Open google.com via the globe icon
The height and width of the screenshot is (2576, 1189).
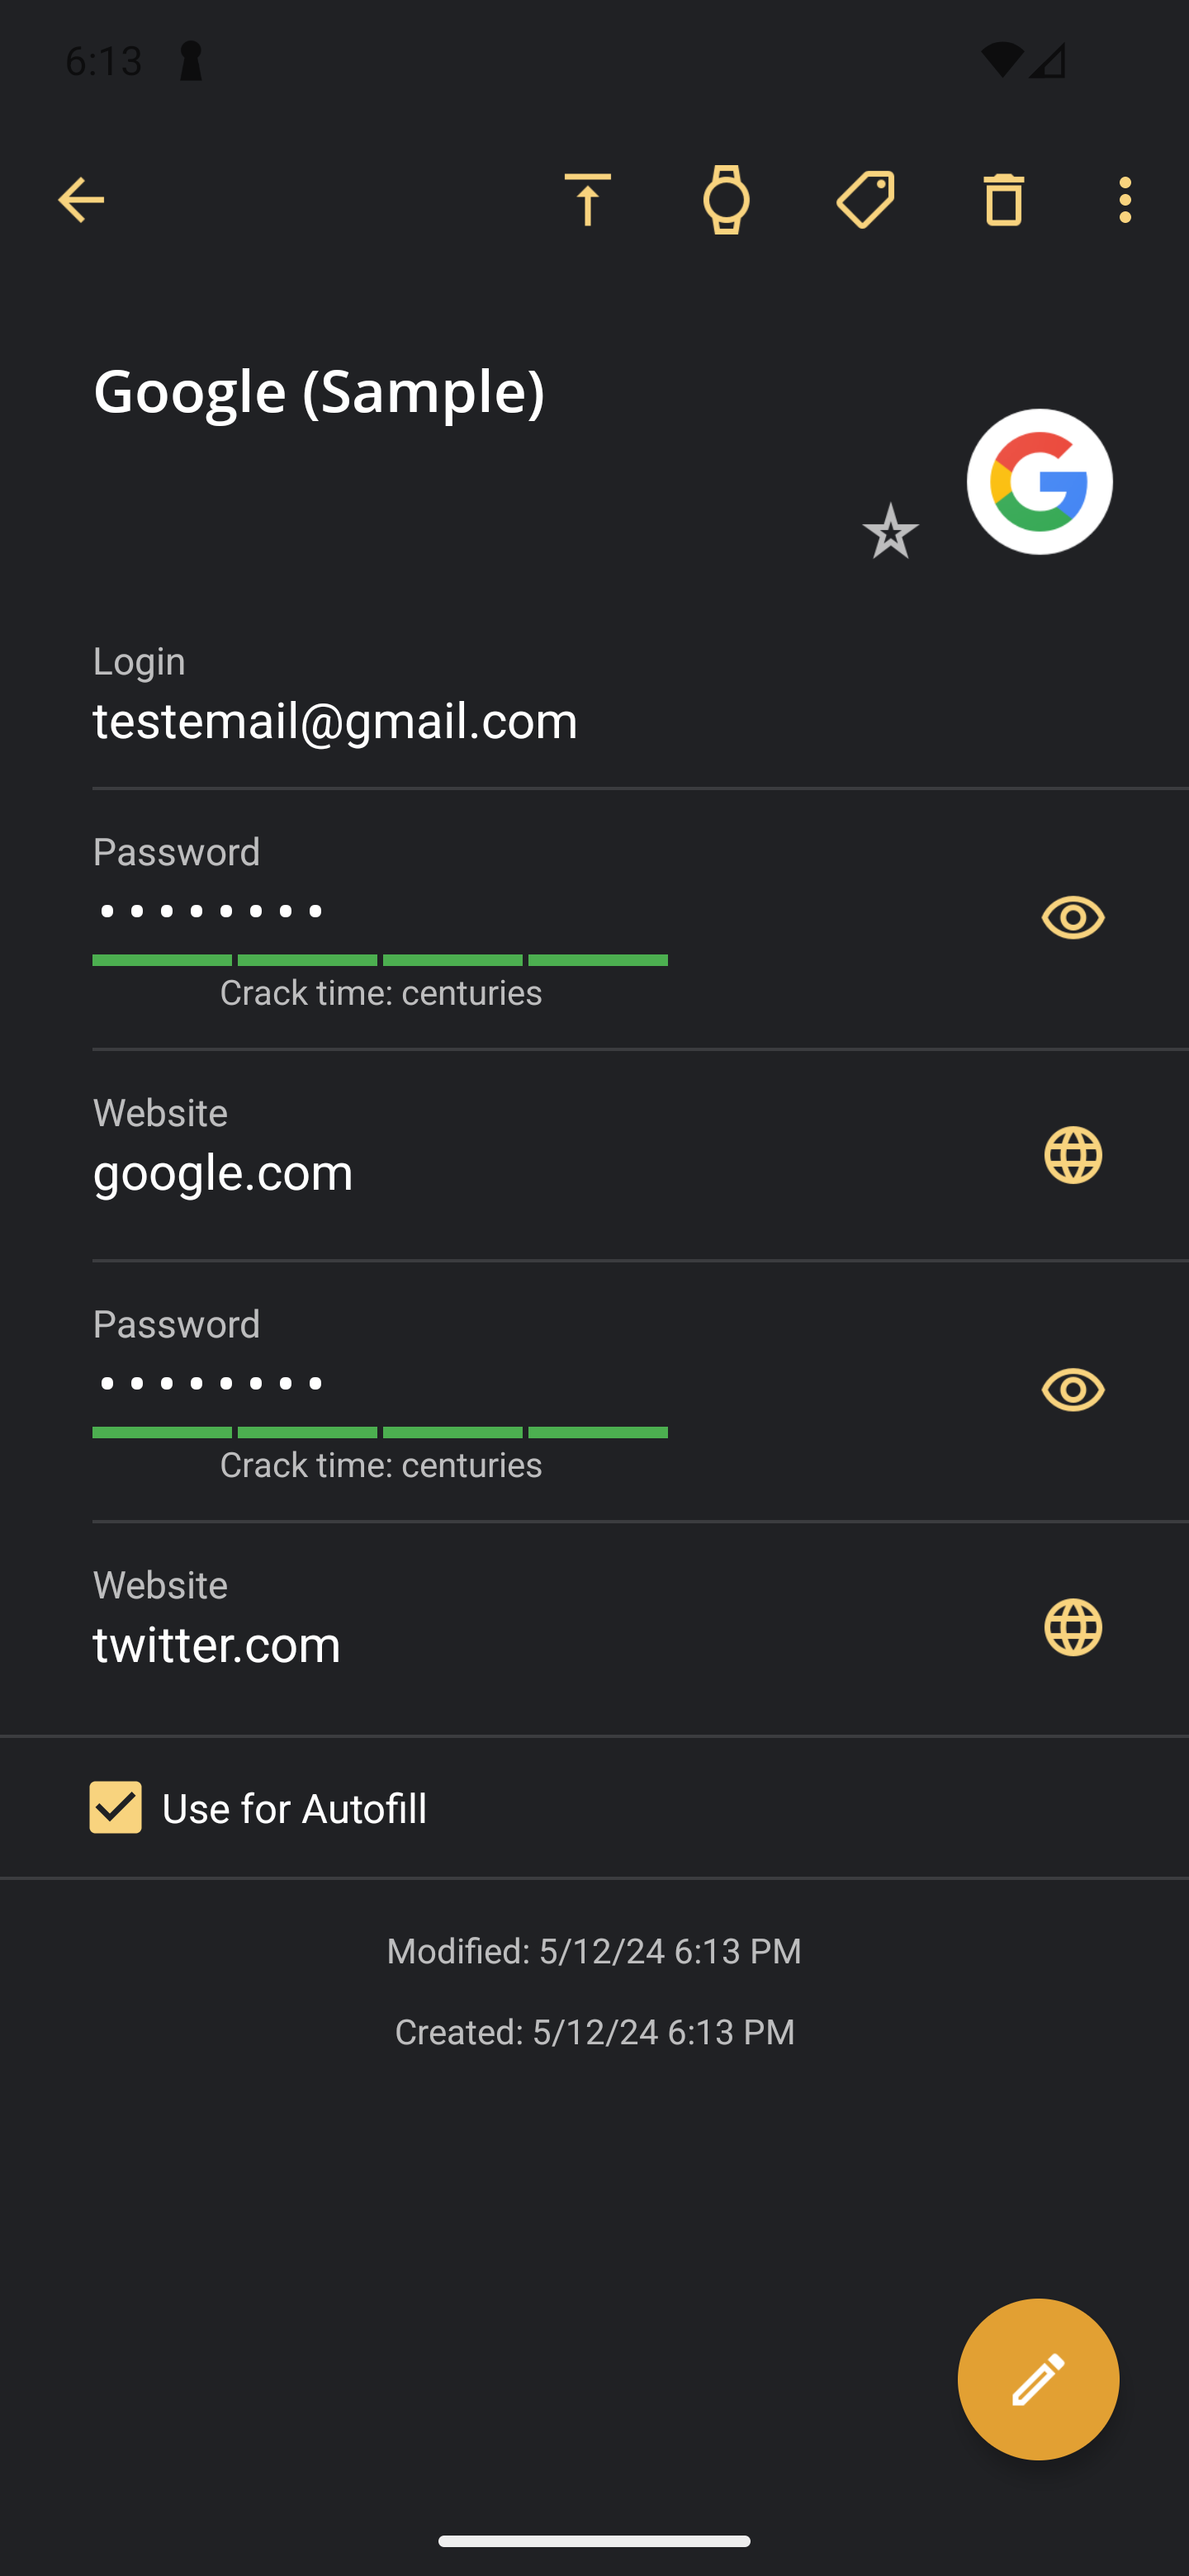click(x=1073, y=1155)
